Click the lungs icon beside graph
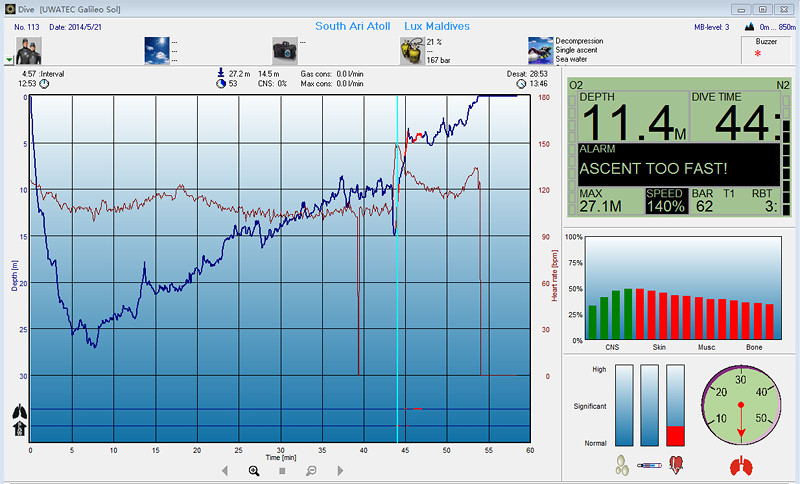800x484 pixels. point(20,412)
